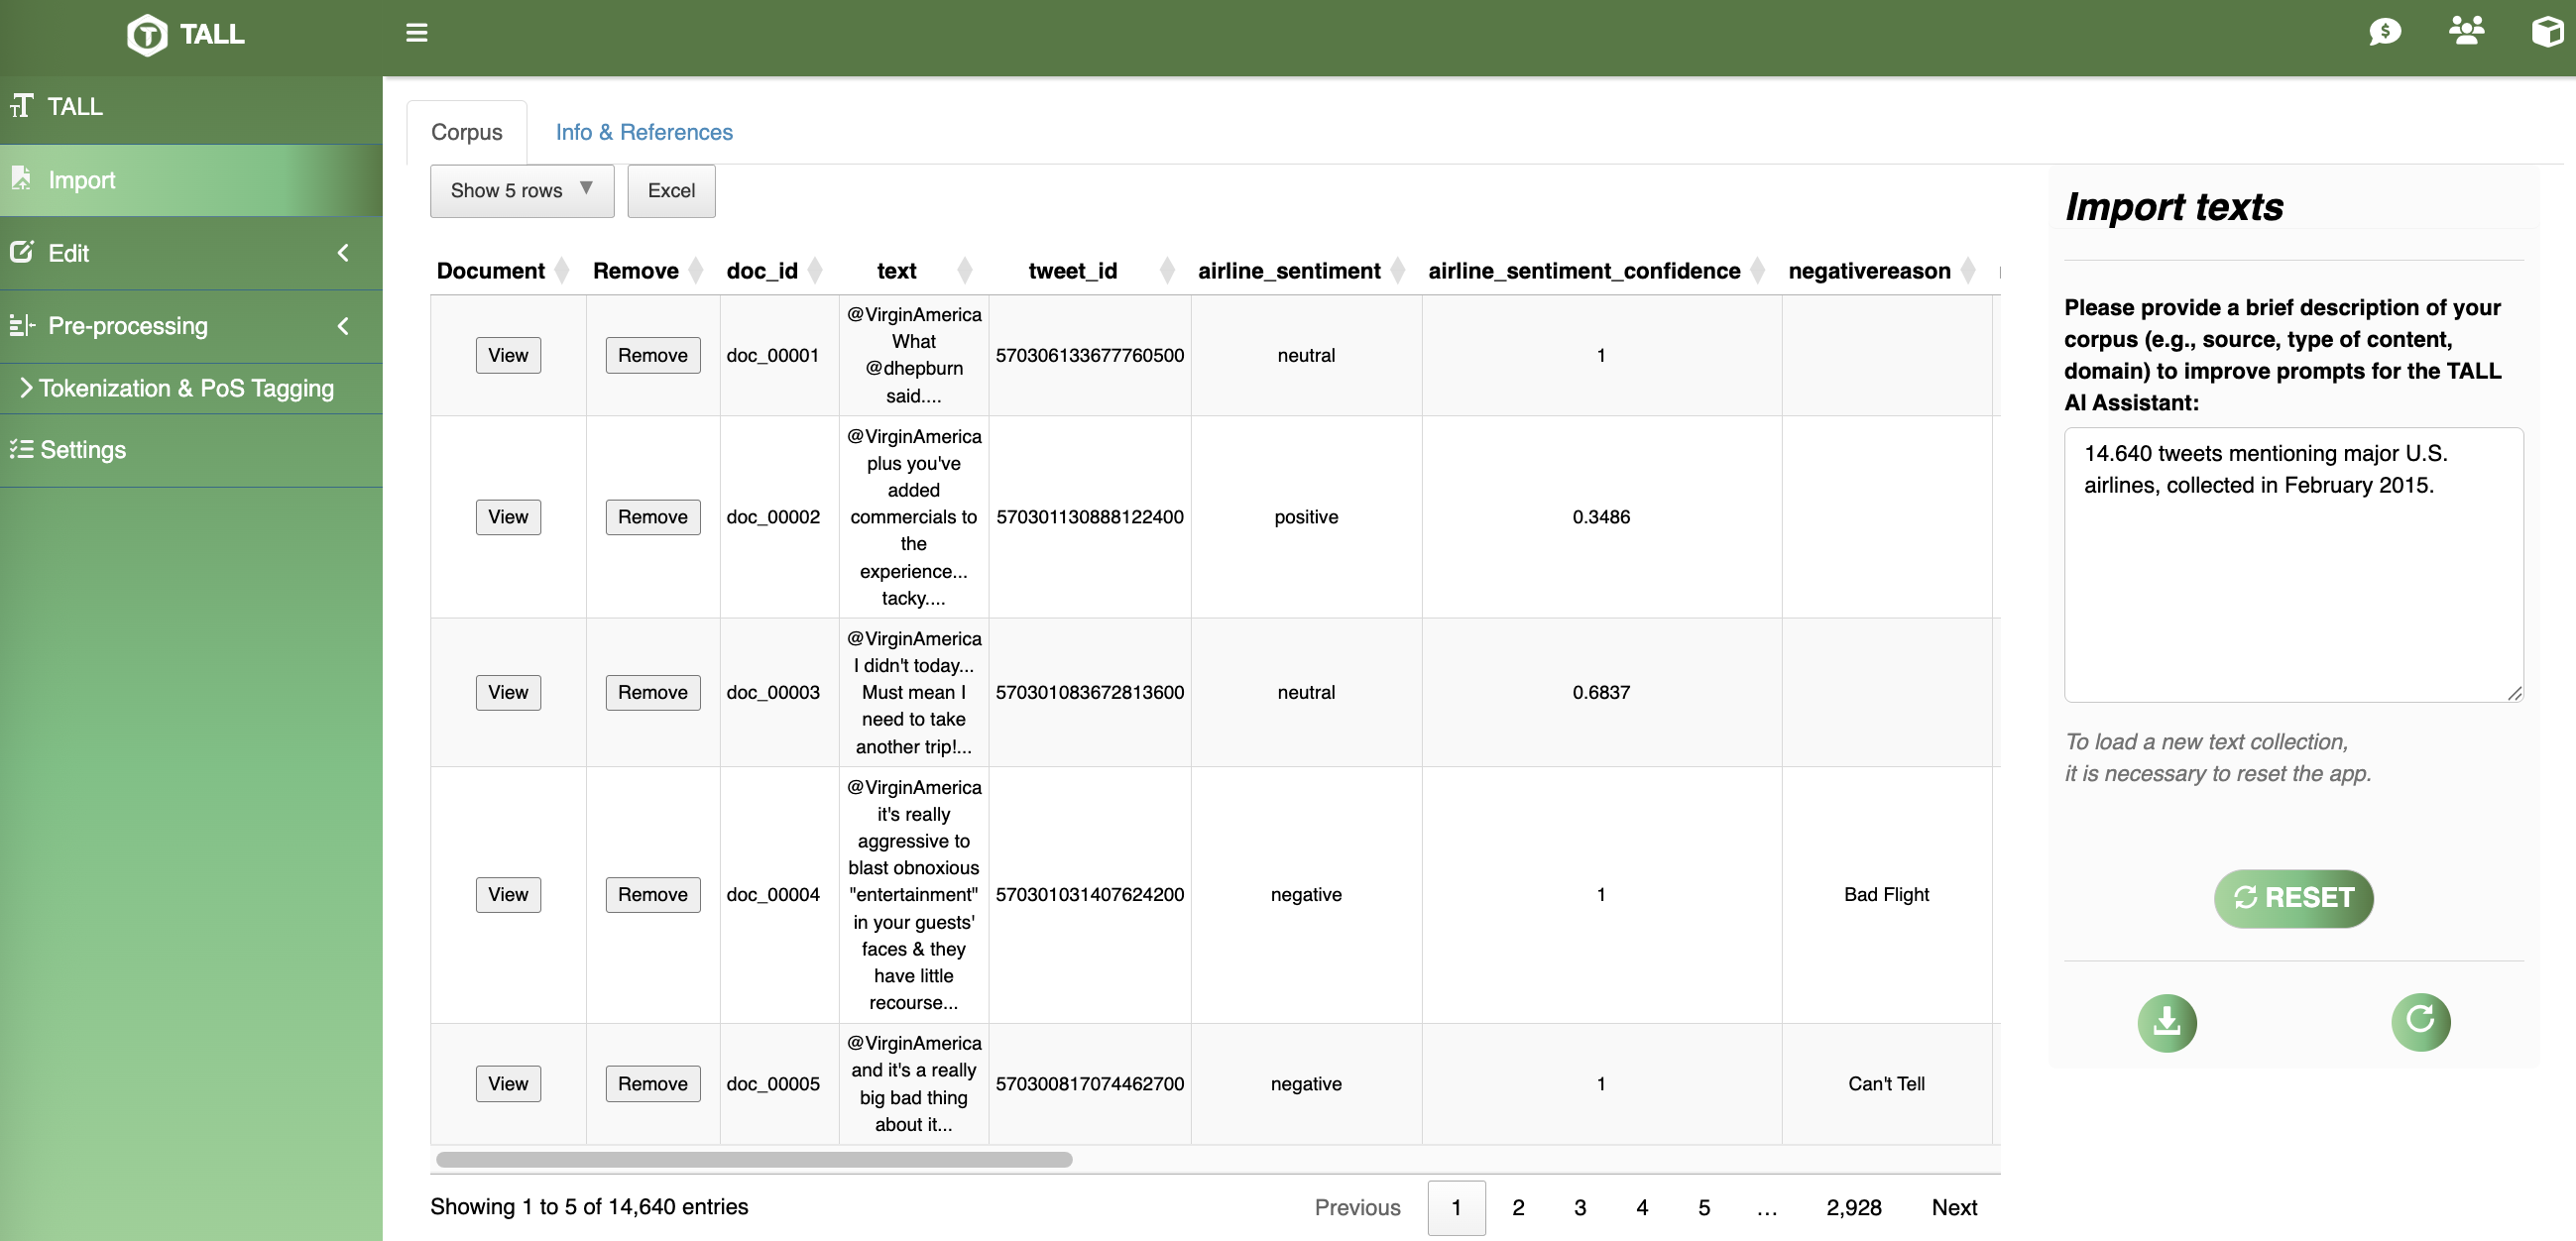
Task: Sort table by Remove column arrows
Action: click(696, 270)
